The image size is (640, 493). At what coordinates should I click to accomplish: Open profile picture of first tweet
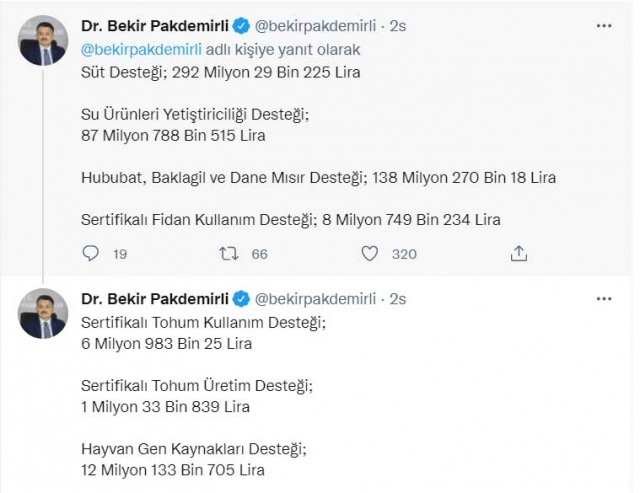(x=43, y=40)
